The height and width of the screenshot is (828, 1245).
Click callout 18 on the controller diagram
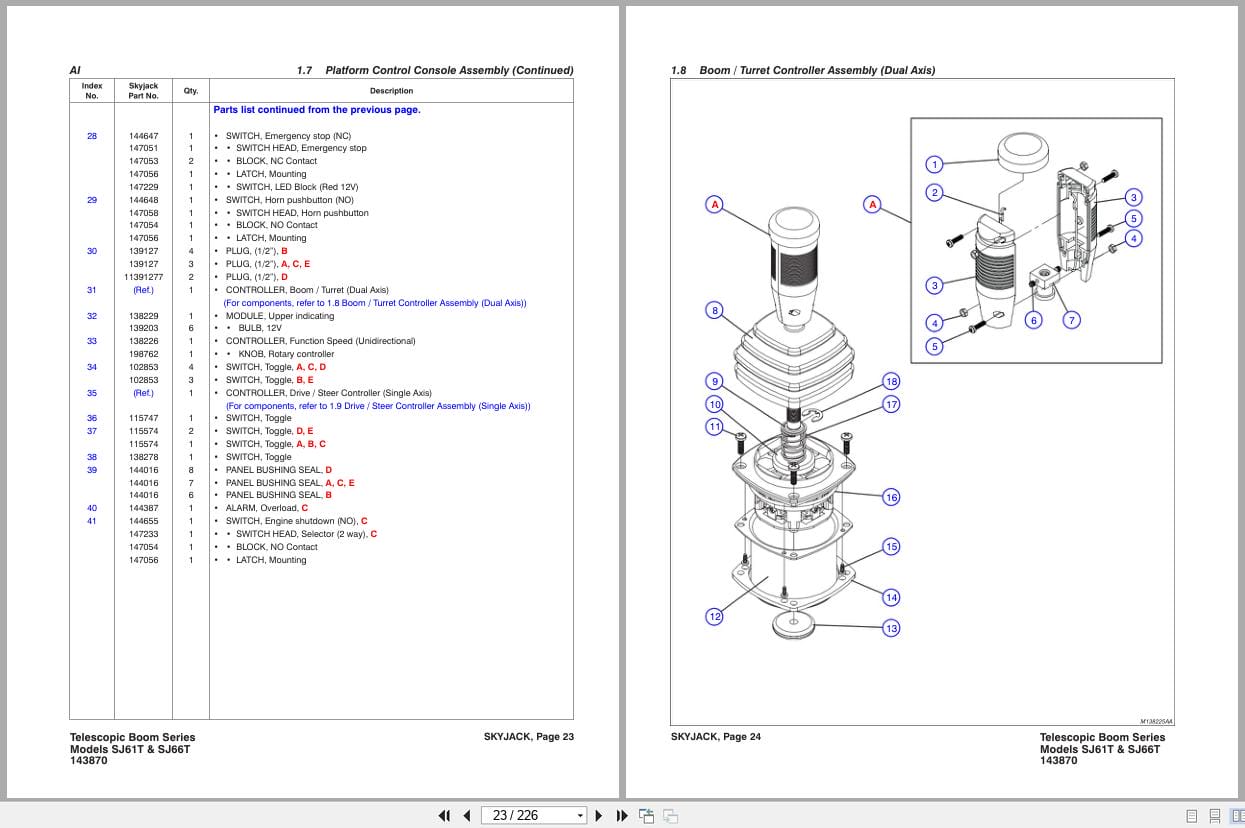tap(891, 381)
